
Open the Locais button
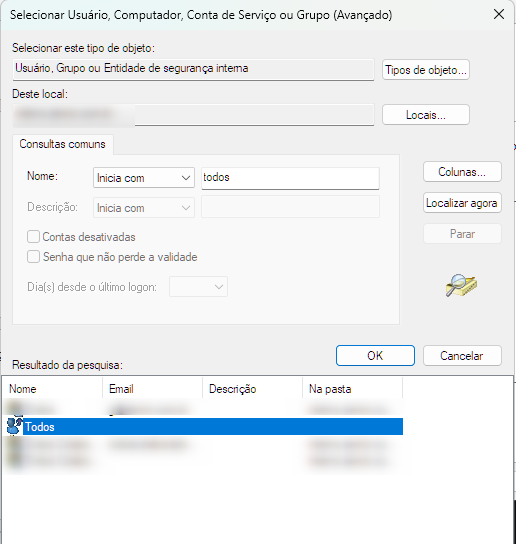(426, 114)
